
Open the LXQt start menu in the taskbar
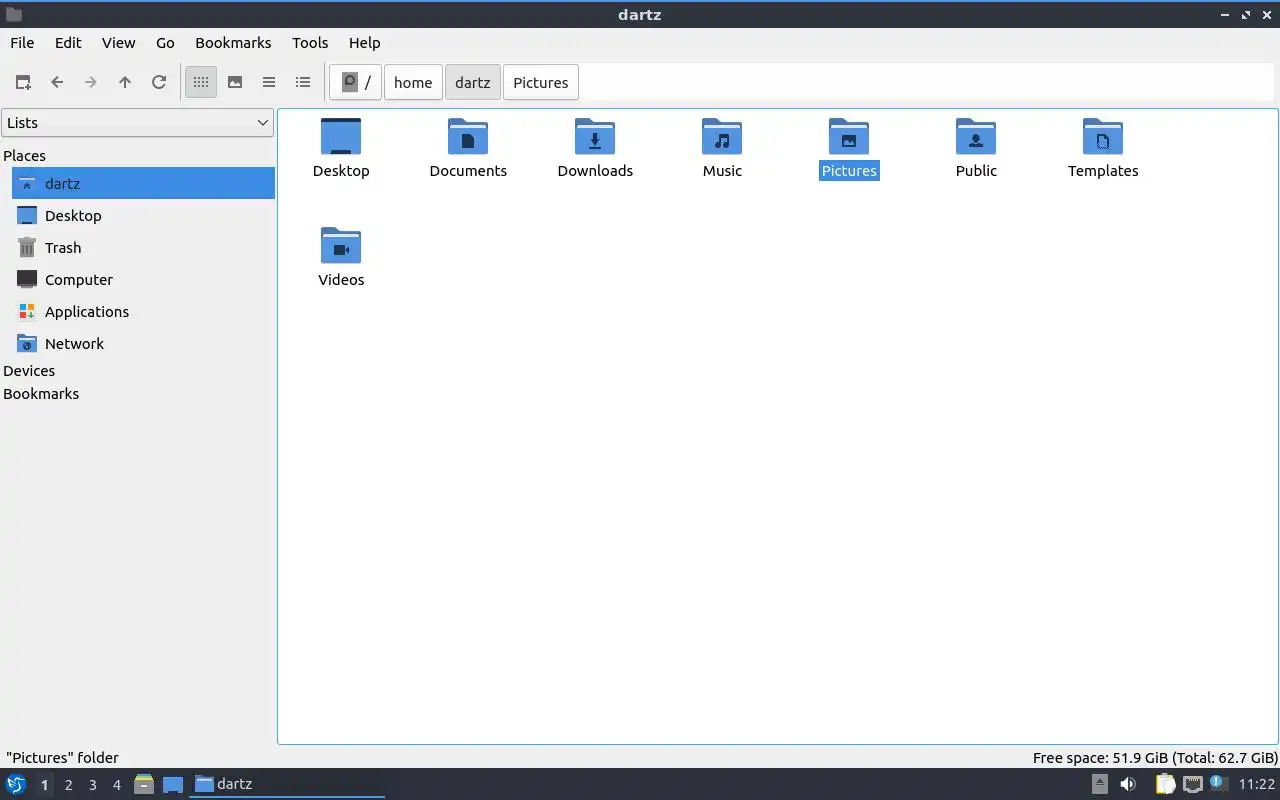(x=16, y=784)
